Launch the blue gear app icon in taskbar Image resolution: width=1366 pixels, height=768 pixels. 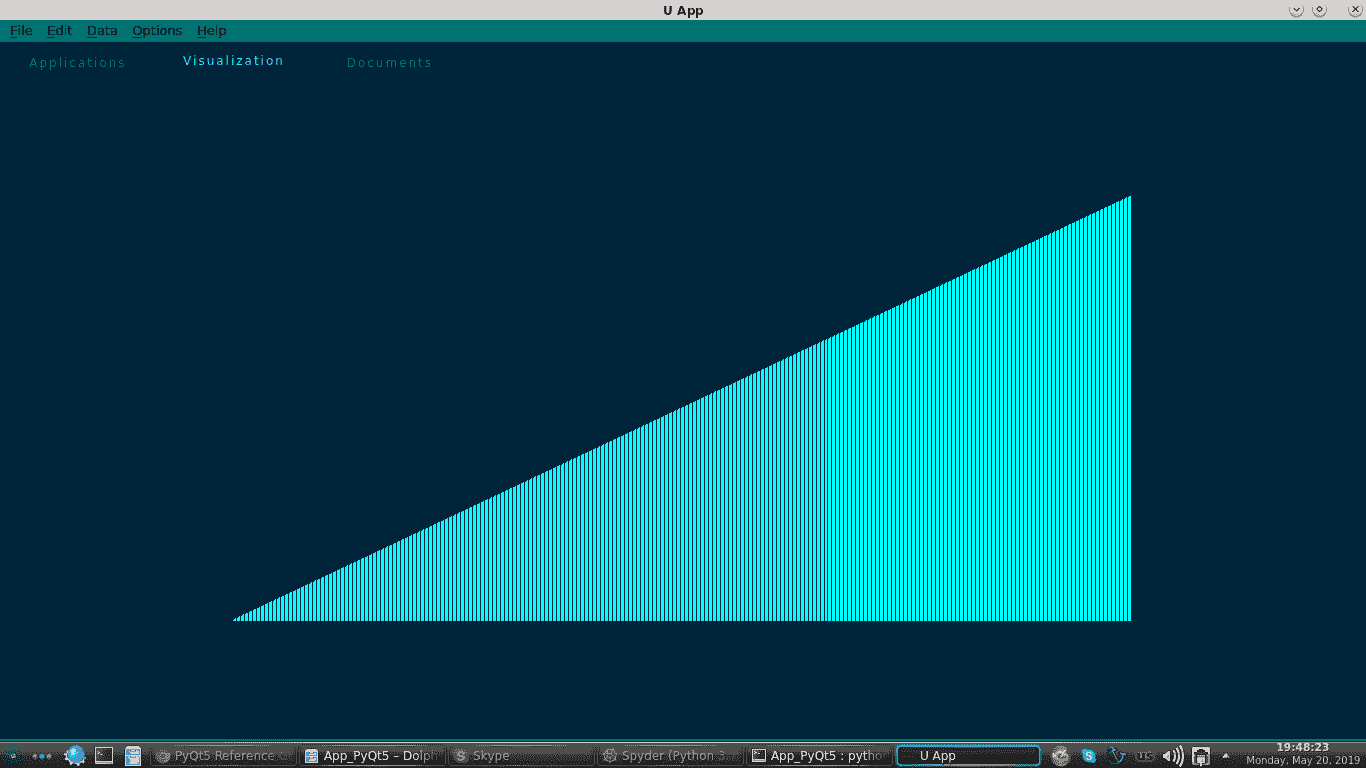(x=75, y=756)
